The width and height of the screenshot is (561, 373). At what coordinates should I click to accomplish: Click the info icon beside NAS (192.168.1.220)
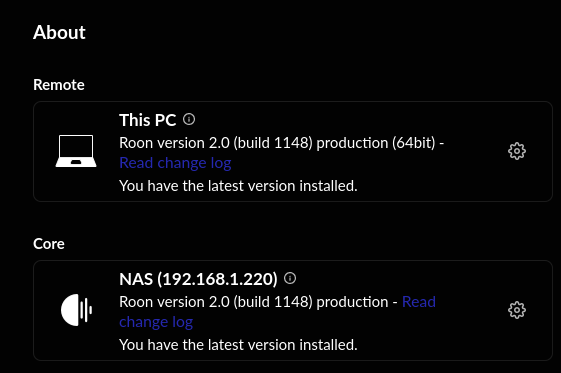pos(290,278)
